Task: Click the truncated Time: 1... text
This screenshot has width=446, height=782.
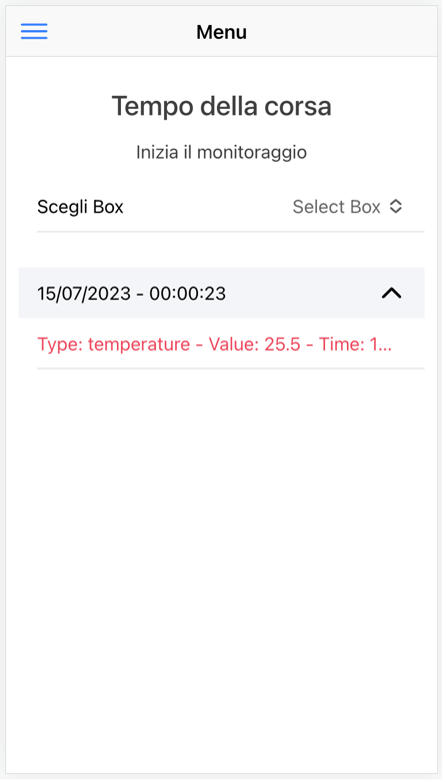Action: (356, 344)
